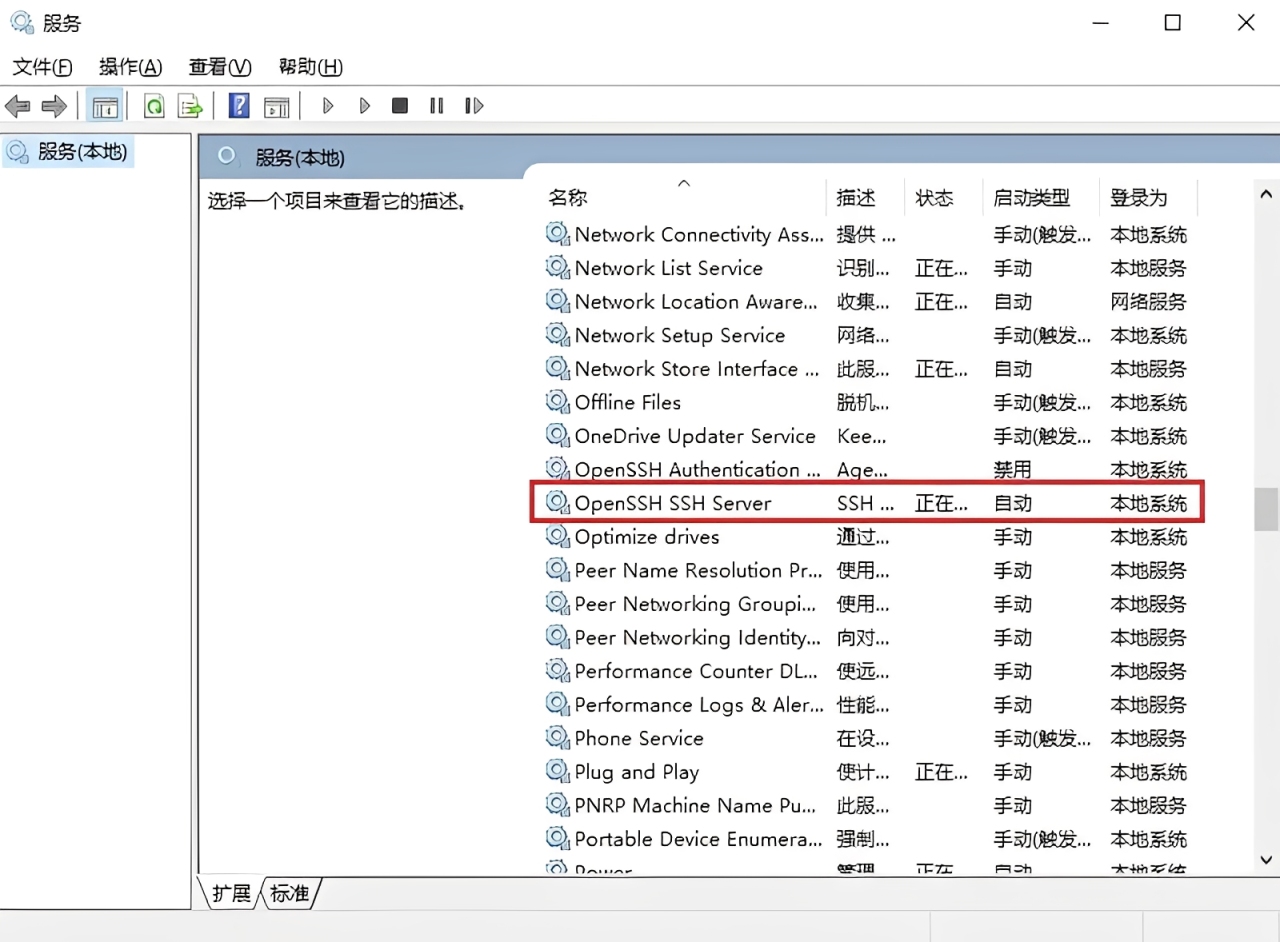Screen dimensions: 1280x942
Task: Select the Performance Counter DL... service
Action: (x=867, y=671)
